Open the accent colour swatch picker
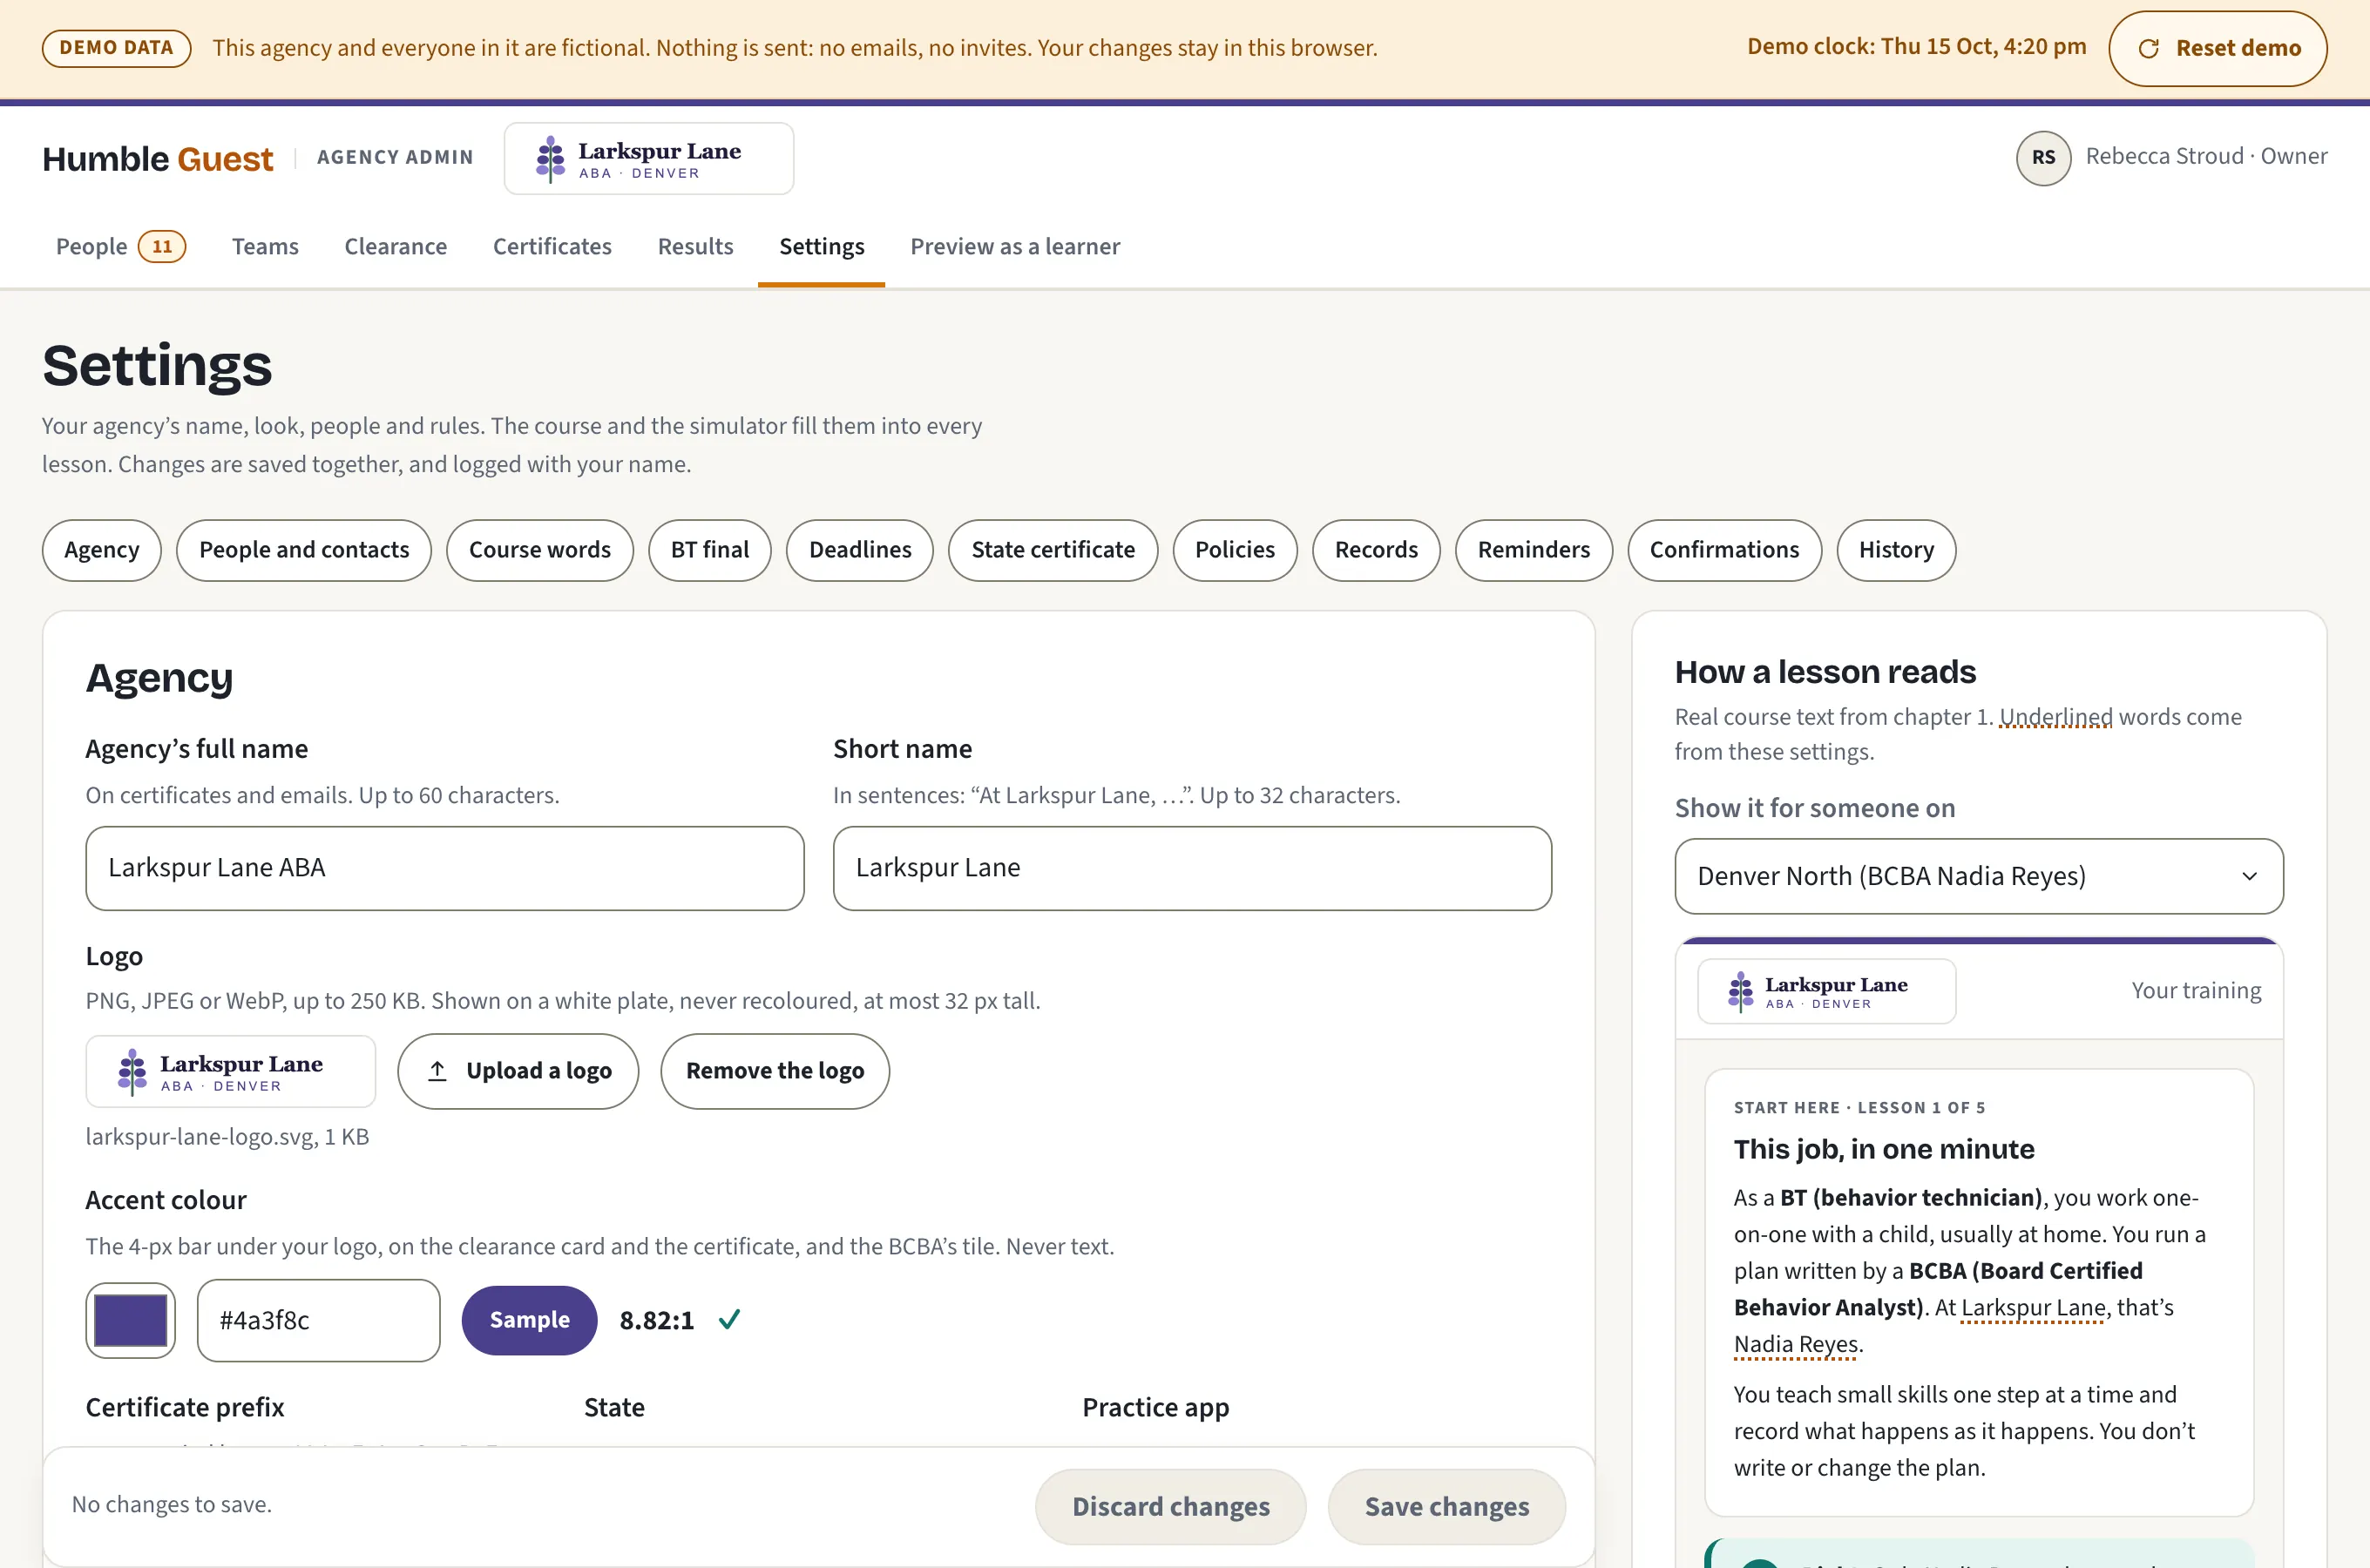The height and width of the screenshot is (1568, 2370). (131, 1320)
